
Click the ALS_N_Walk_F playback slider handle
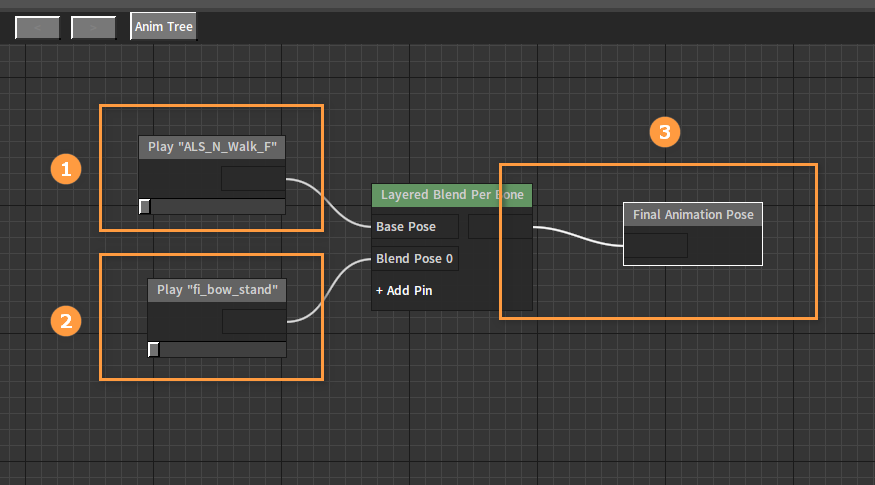point(144,206)
